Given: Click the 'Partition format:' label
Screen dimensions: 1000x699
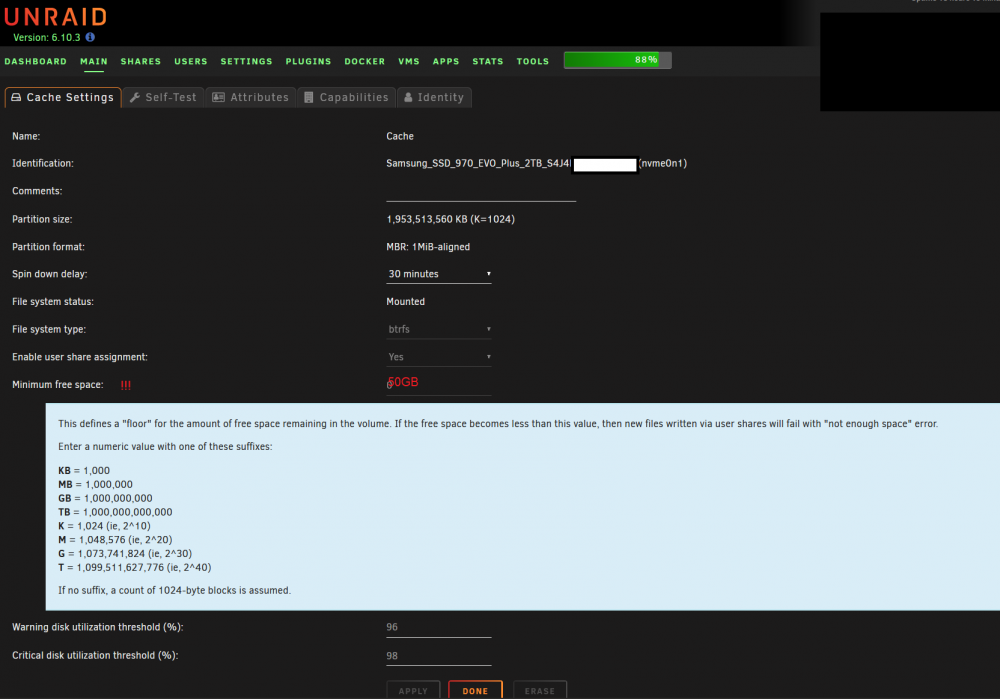Looking at the screenshot, I should click(x=48, y=247).
